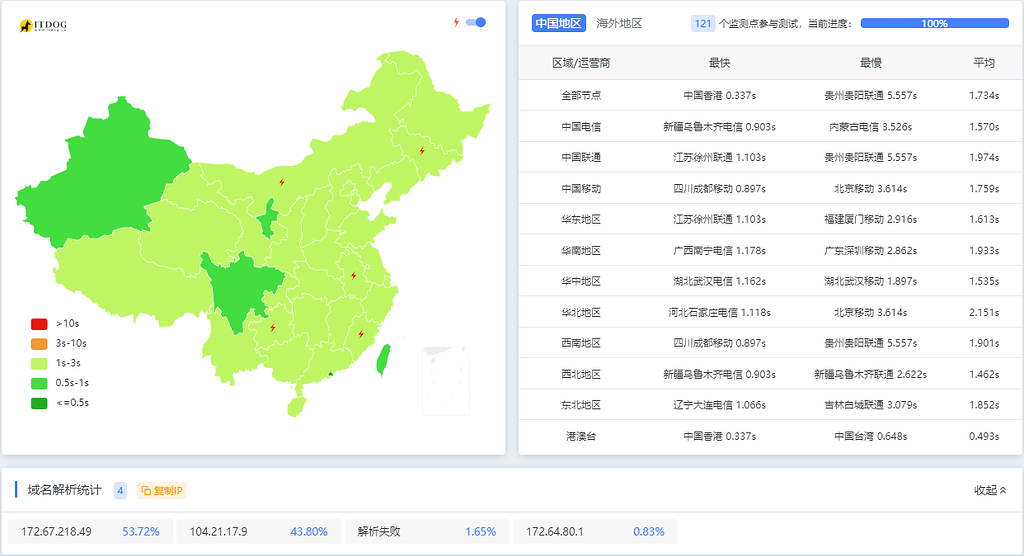Click lightning marker in Fujian
The image size is (1024, 556).
[x=361, y=334]
